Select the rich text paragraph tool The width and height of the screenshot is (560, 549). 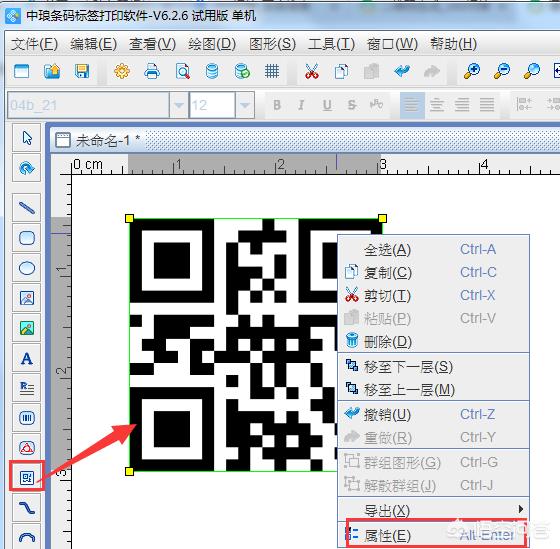[27, 388]
